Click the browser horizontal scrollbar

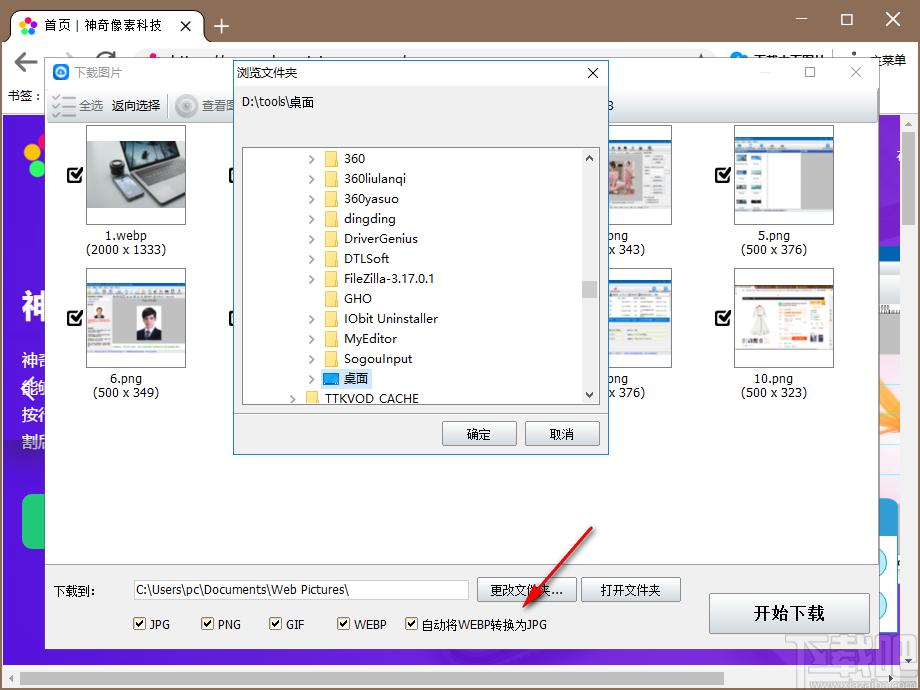(371, 679)
